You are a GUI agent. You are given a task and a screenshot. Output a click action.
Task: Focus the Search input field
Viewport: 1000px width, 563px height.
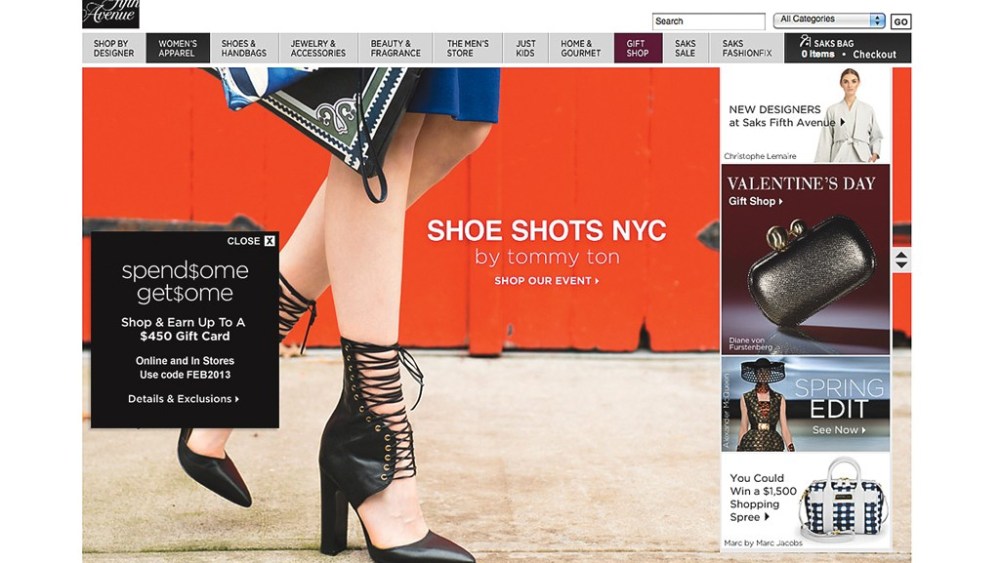[x=708, y=21]
